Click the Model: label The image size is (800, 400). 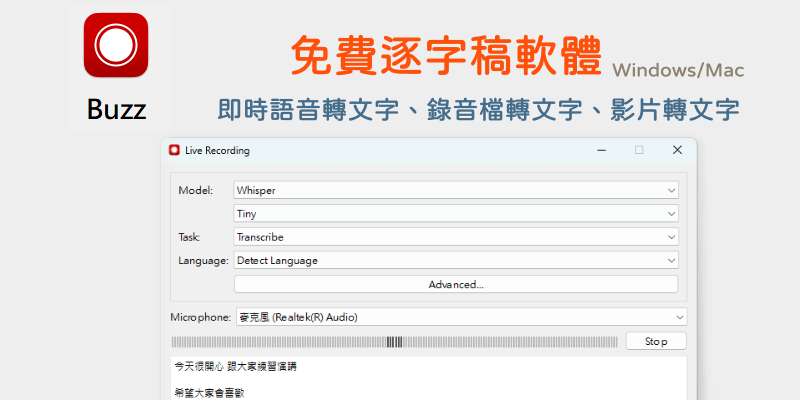195,190
